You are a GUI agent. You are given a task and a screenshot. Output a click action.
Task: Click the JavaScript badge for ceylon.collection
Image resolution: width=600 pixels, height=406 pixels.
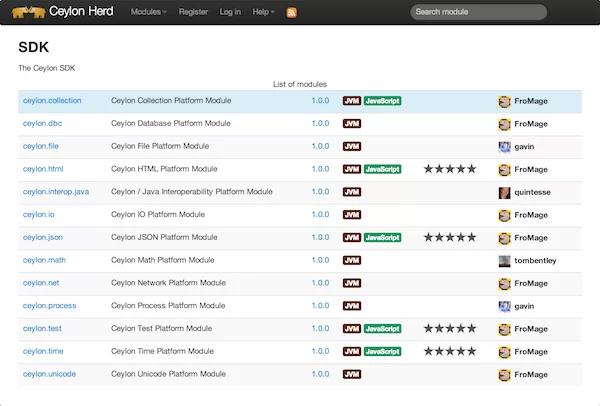click(382, 101)
